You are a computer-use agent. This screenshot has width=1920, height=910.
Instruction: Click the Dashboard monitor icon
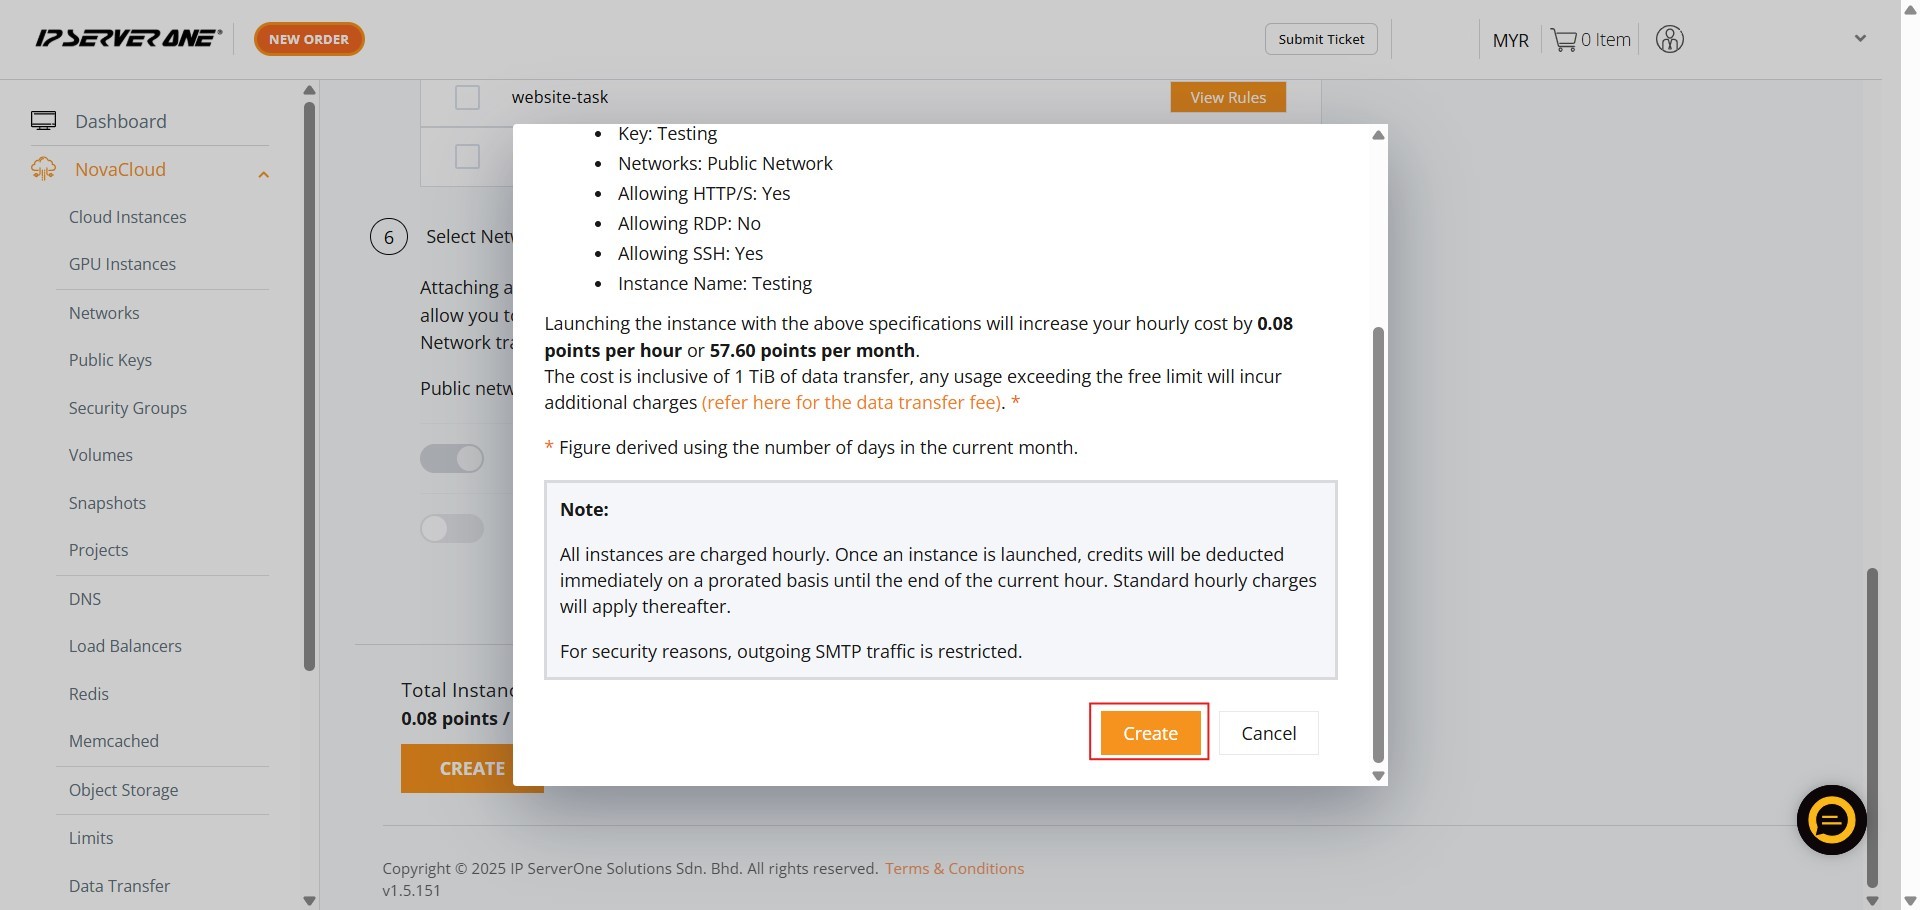43,121
